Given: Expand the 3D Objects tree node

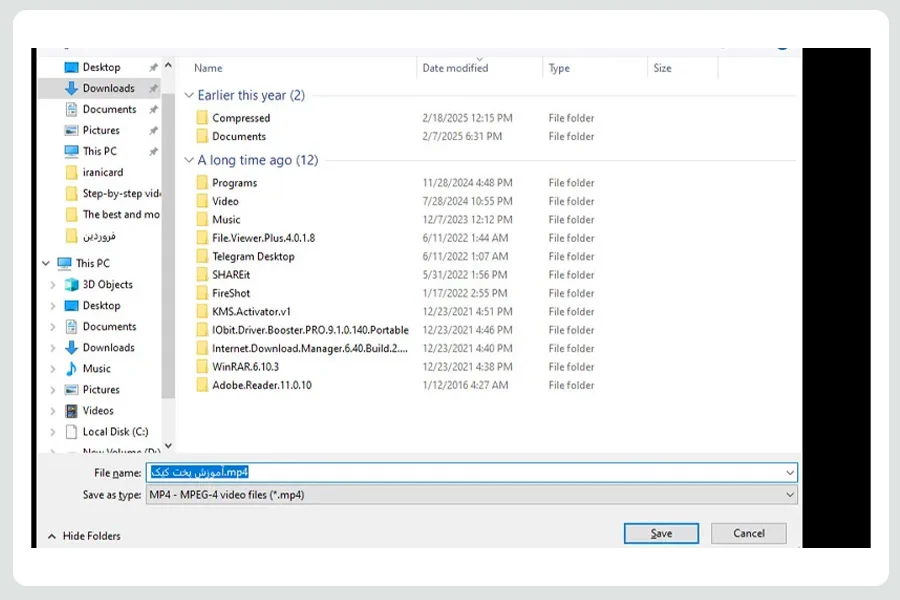Looking at the screenshot, I should (53, 285).
